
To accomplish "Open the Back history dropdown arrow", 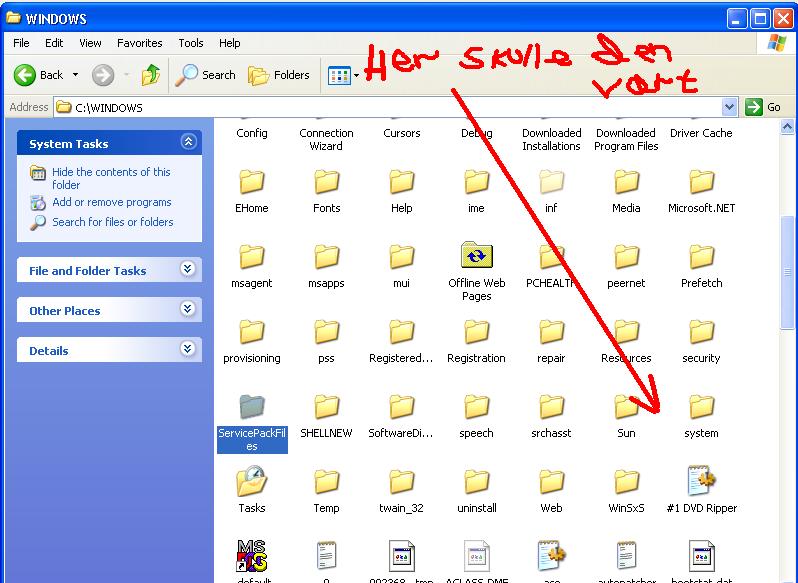I will 75,75.
